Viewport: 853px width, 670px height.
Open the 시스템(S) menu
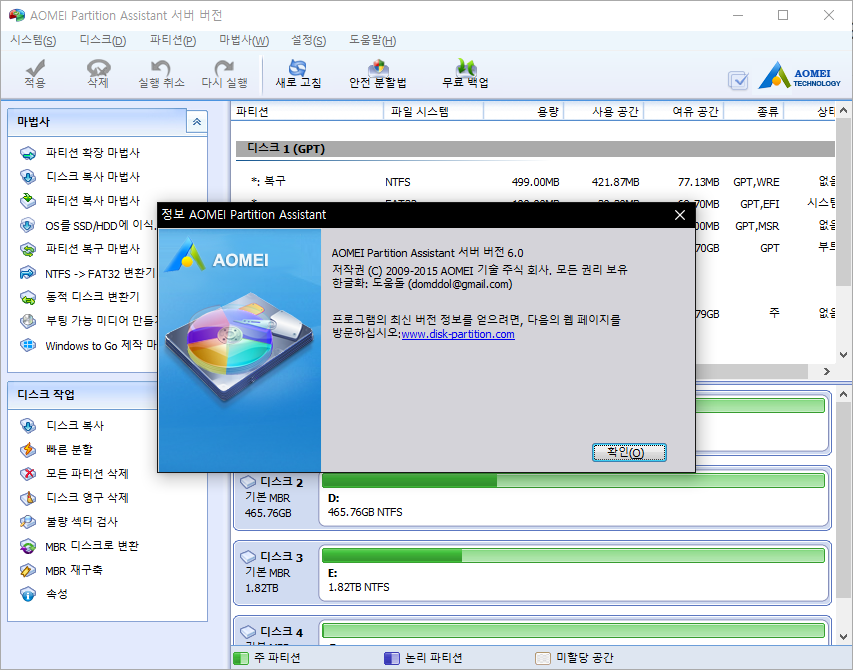click(33, 40)
